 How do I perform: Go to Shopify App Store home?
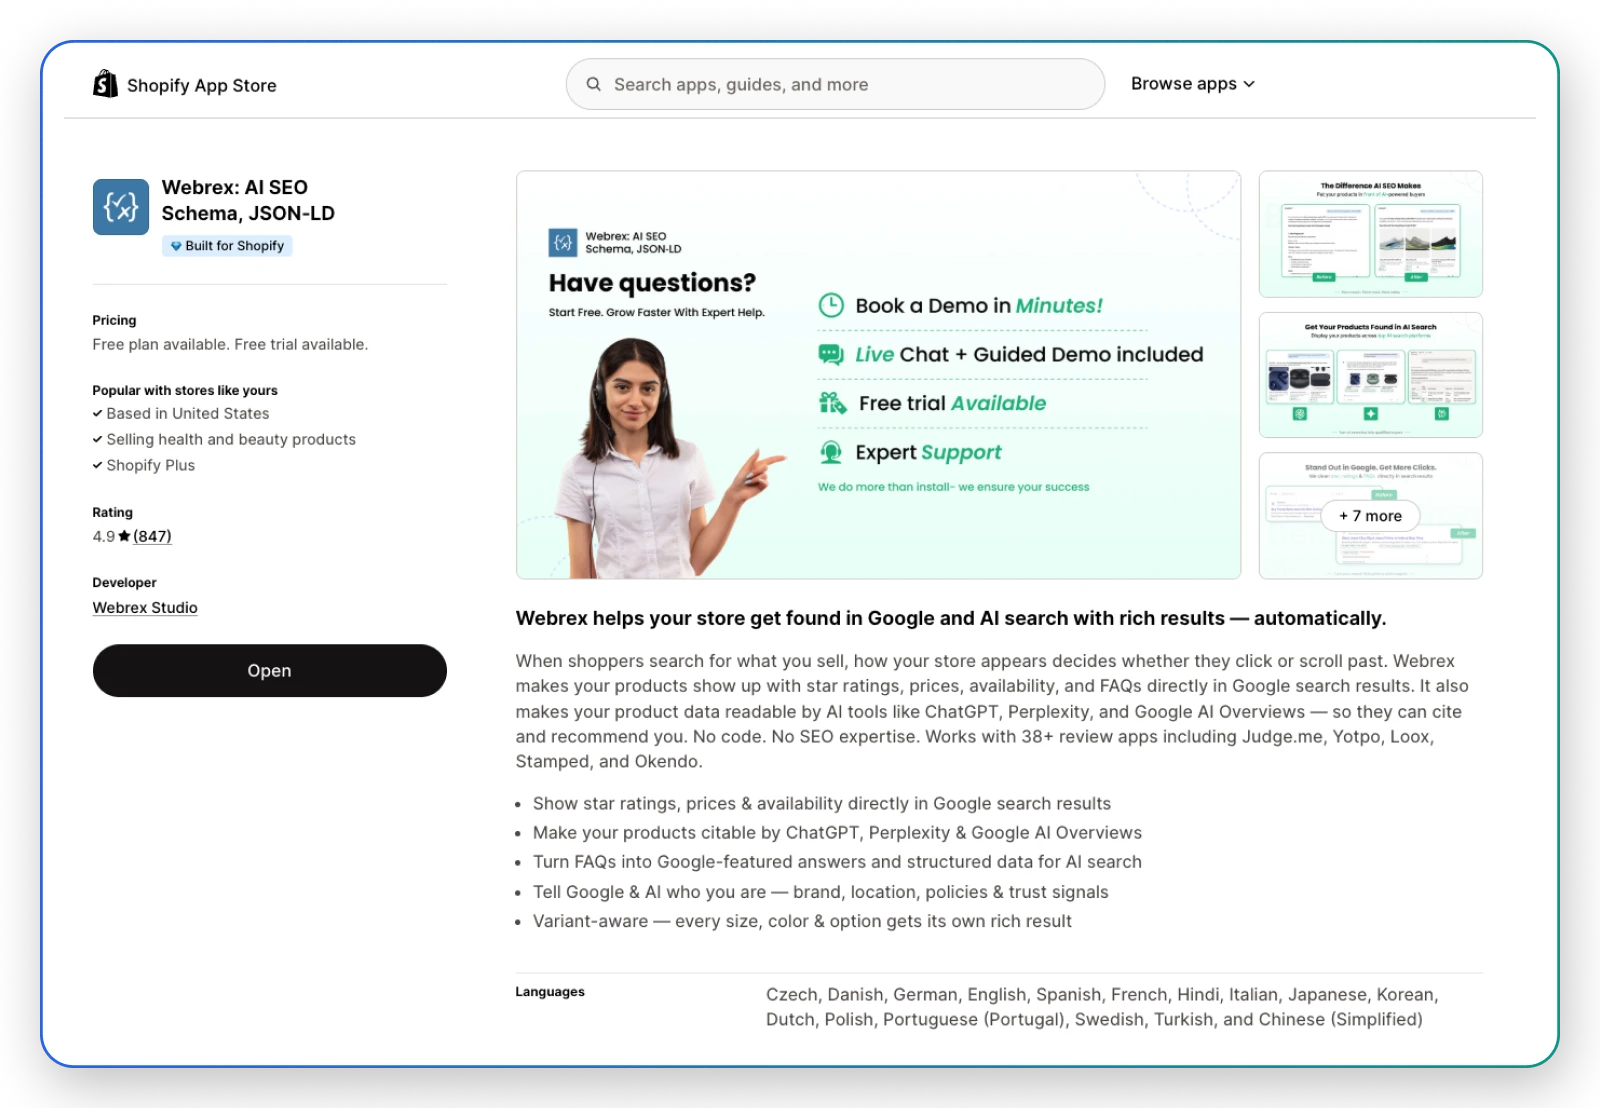point(185,85)
